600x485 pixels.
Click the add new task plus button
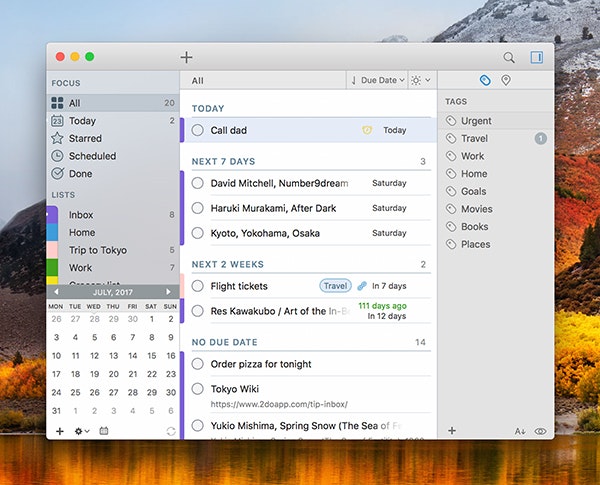(186, 57)
